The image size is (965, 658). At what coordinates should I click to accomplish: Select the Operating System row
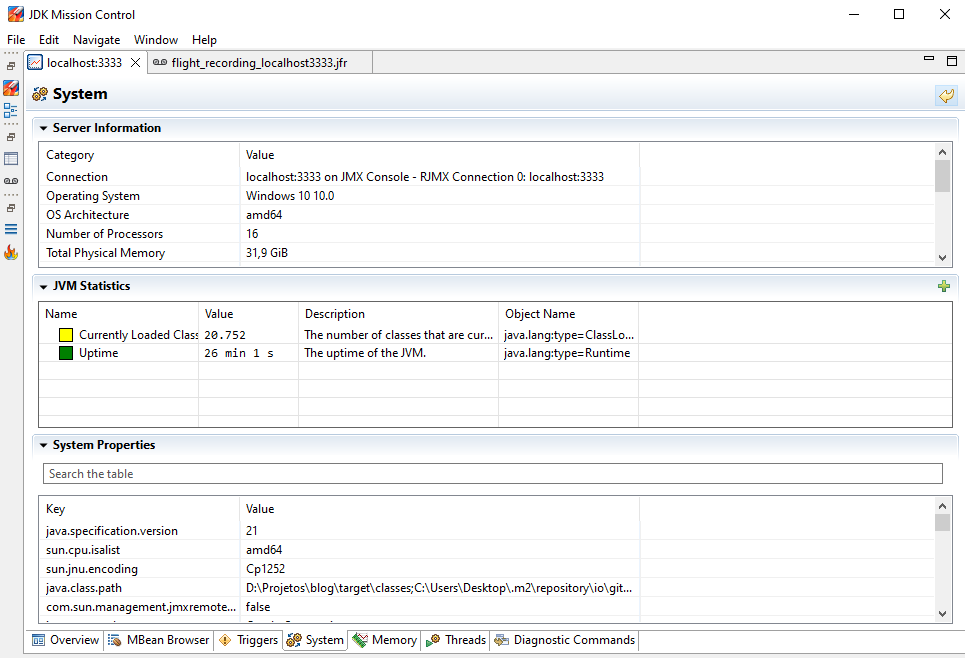[x=487, y=196]
